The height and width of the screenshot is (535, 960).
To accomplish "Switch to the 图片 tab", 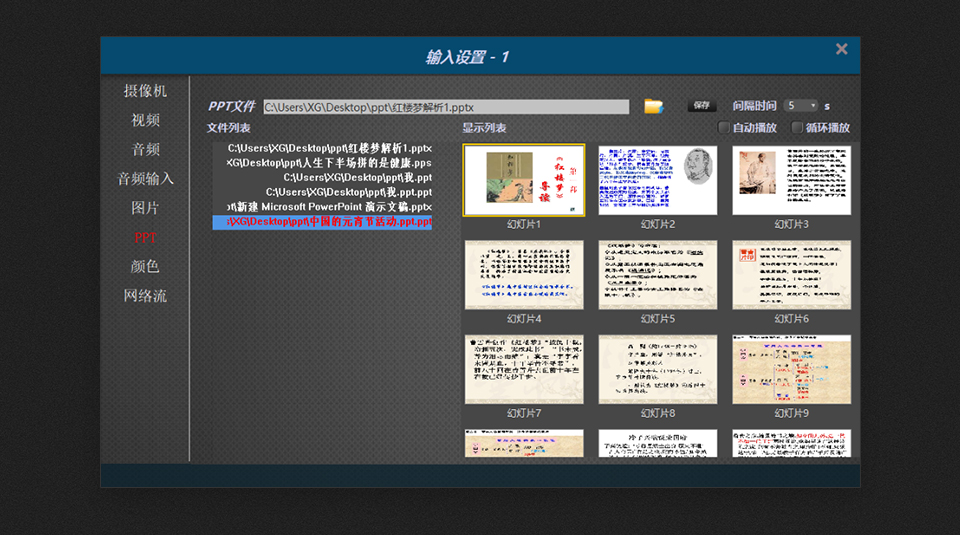I will pyautogui.click(x=145, y=208).
